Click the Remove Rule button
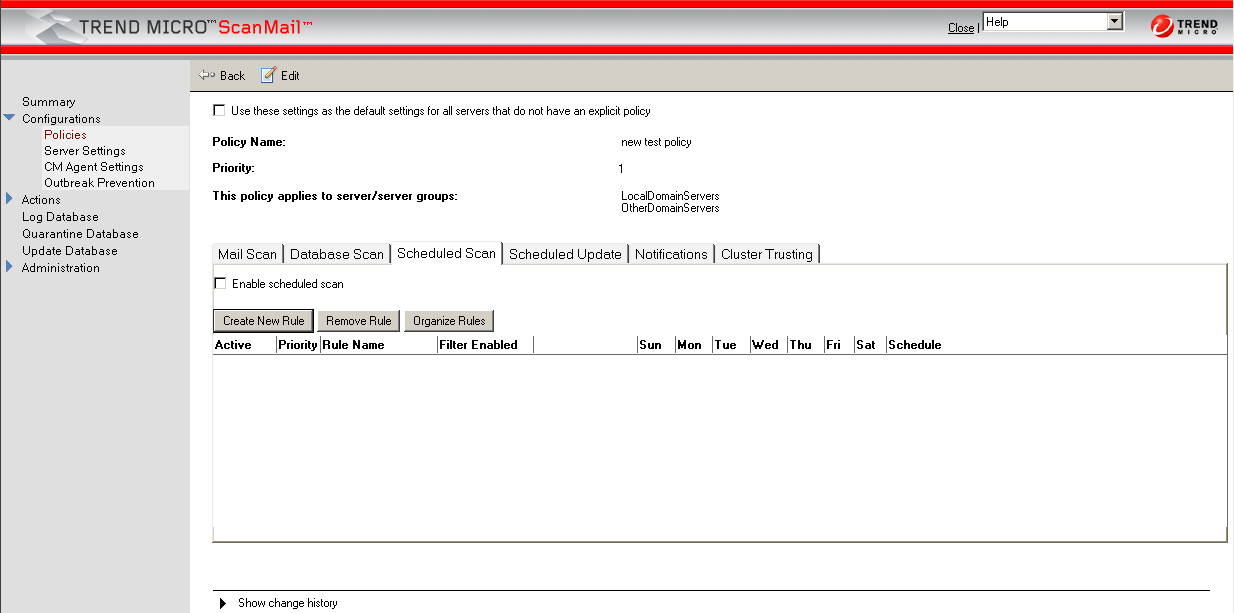 [359, 321]
